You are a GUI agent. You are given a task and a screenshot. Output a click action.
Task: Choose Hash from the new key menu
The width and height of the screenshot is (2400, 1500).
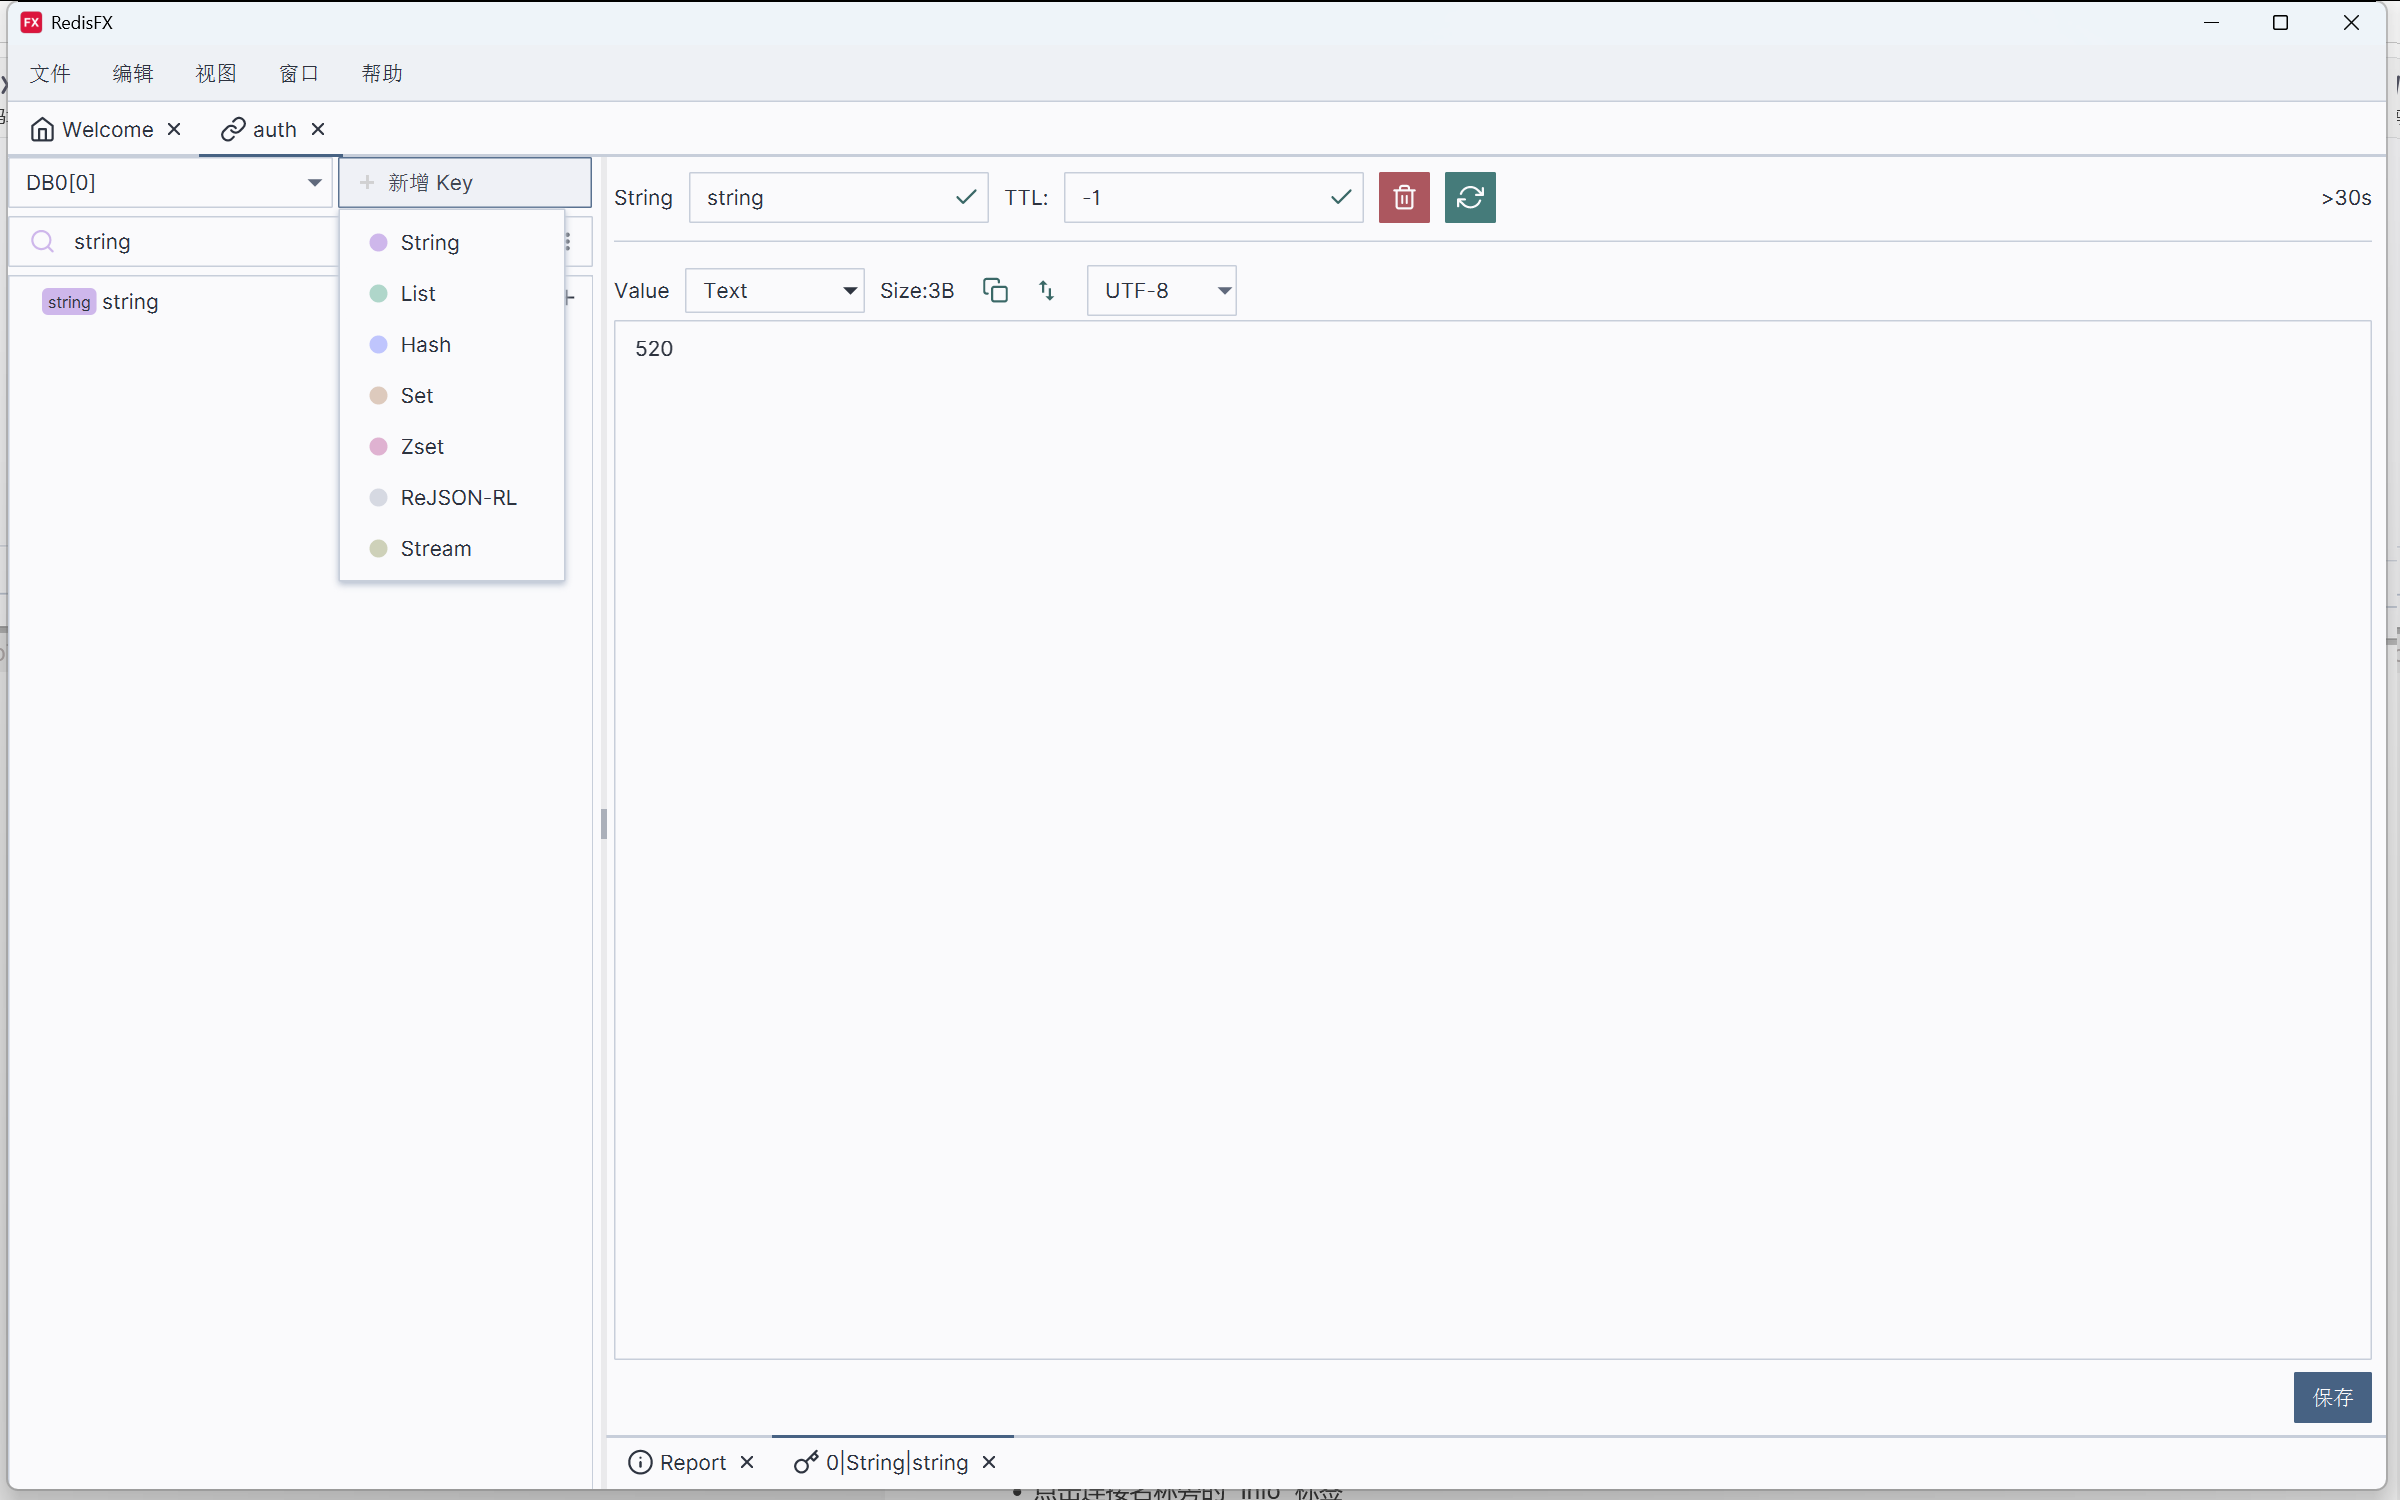(425, 344)
